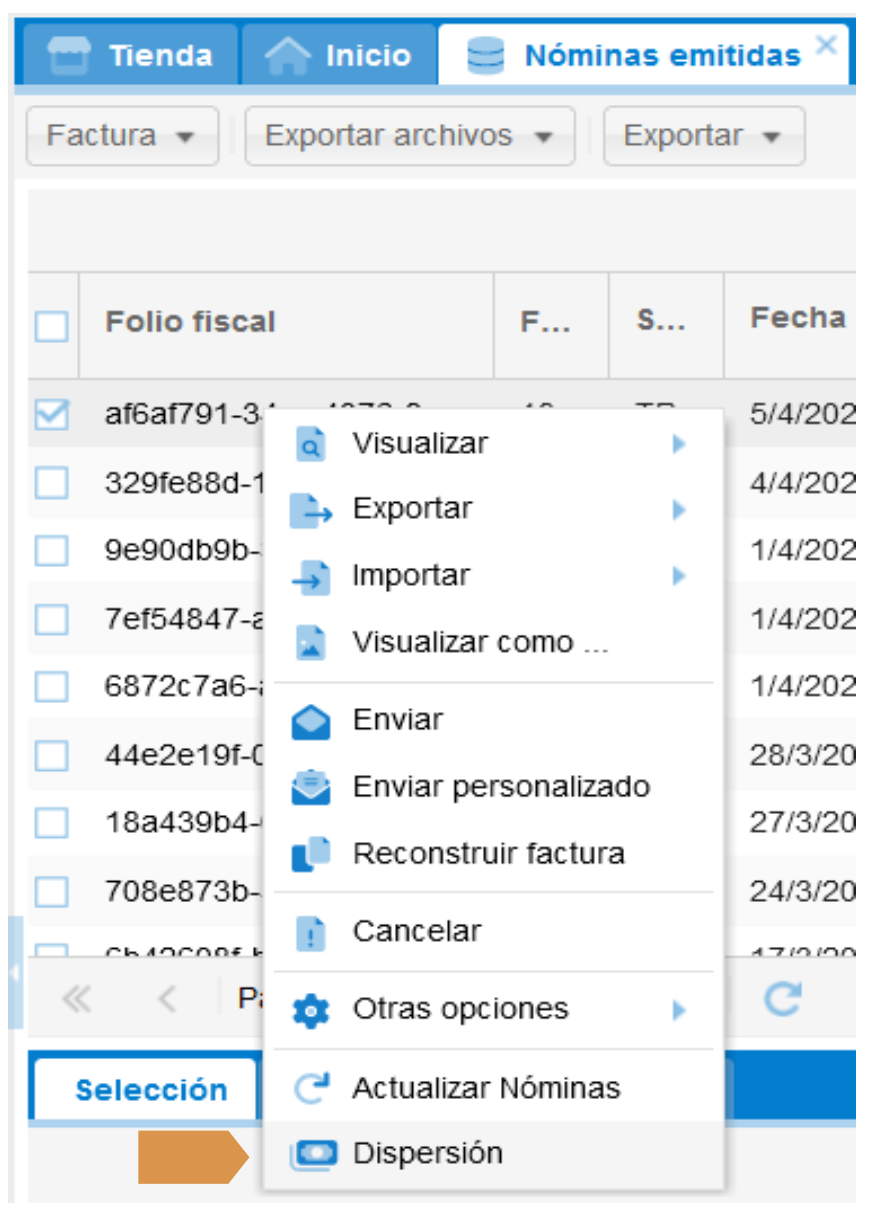Go to first page double-arrow button
The image size is (872, 1224).
(x=77, y=998)
